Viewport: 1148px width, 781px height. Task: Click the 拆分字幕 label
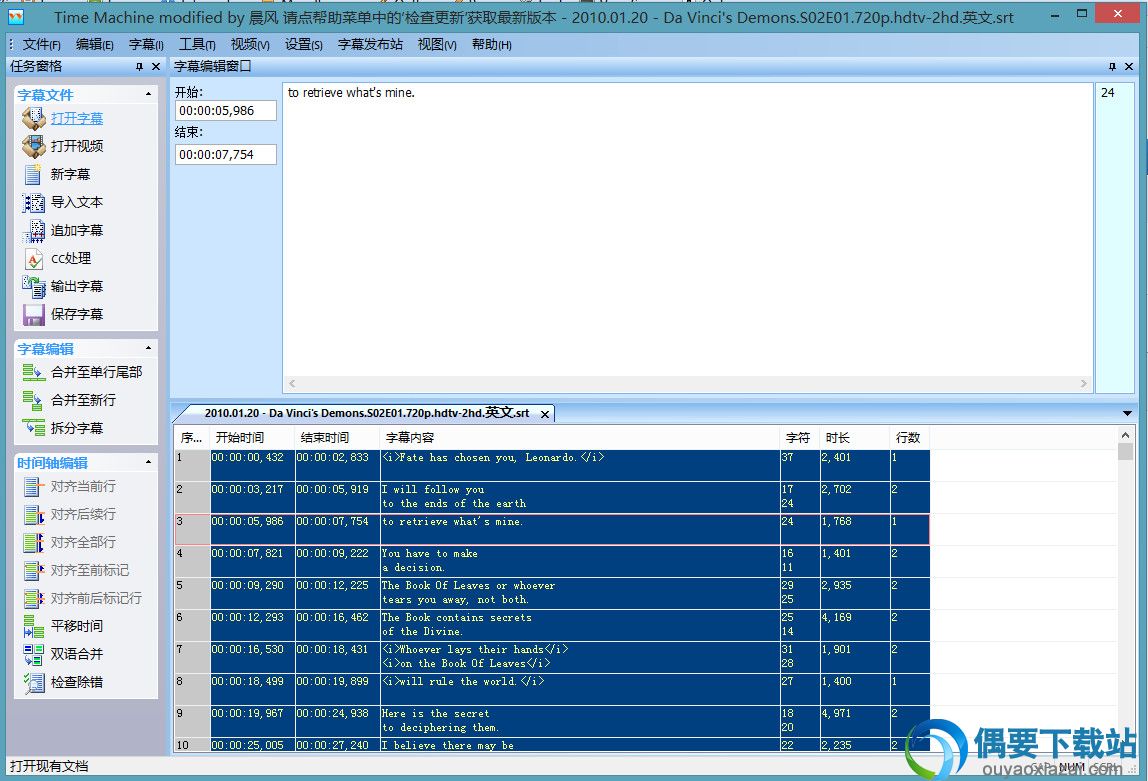coord(77,428)
